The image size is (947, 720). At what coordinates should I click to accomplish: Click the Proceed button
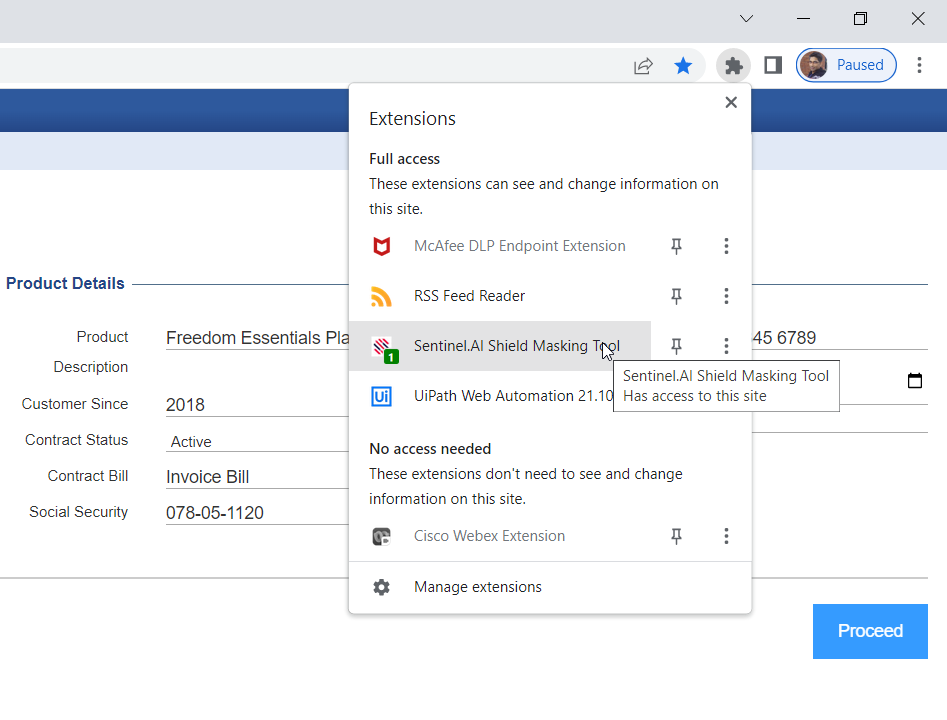(870, 631)
